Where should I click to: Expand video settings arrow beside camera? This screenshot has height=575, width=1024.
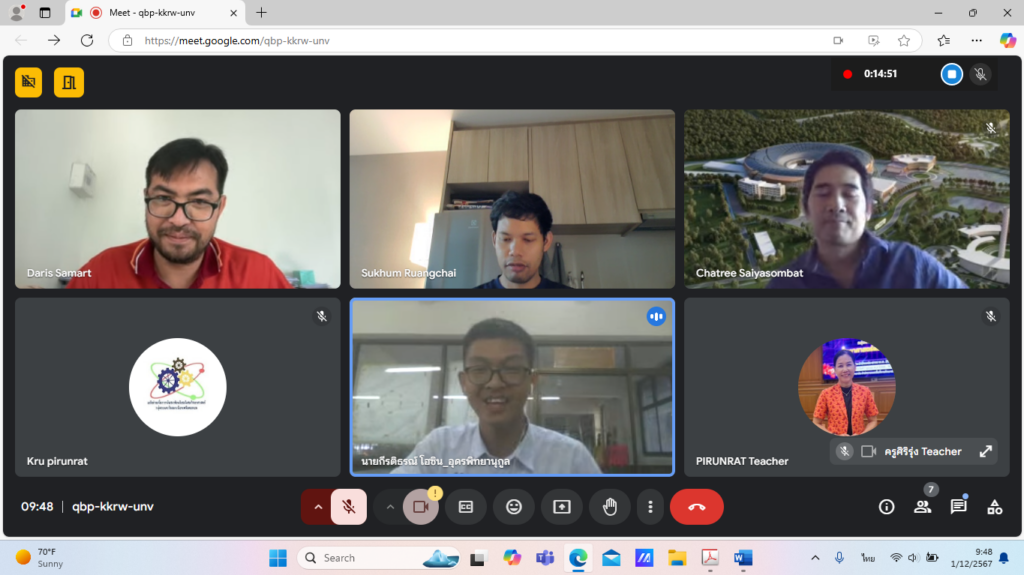(x=390, y=506)
